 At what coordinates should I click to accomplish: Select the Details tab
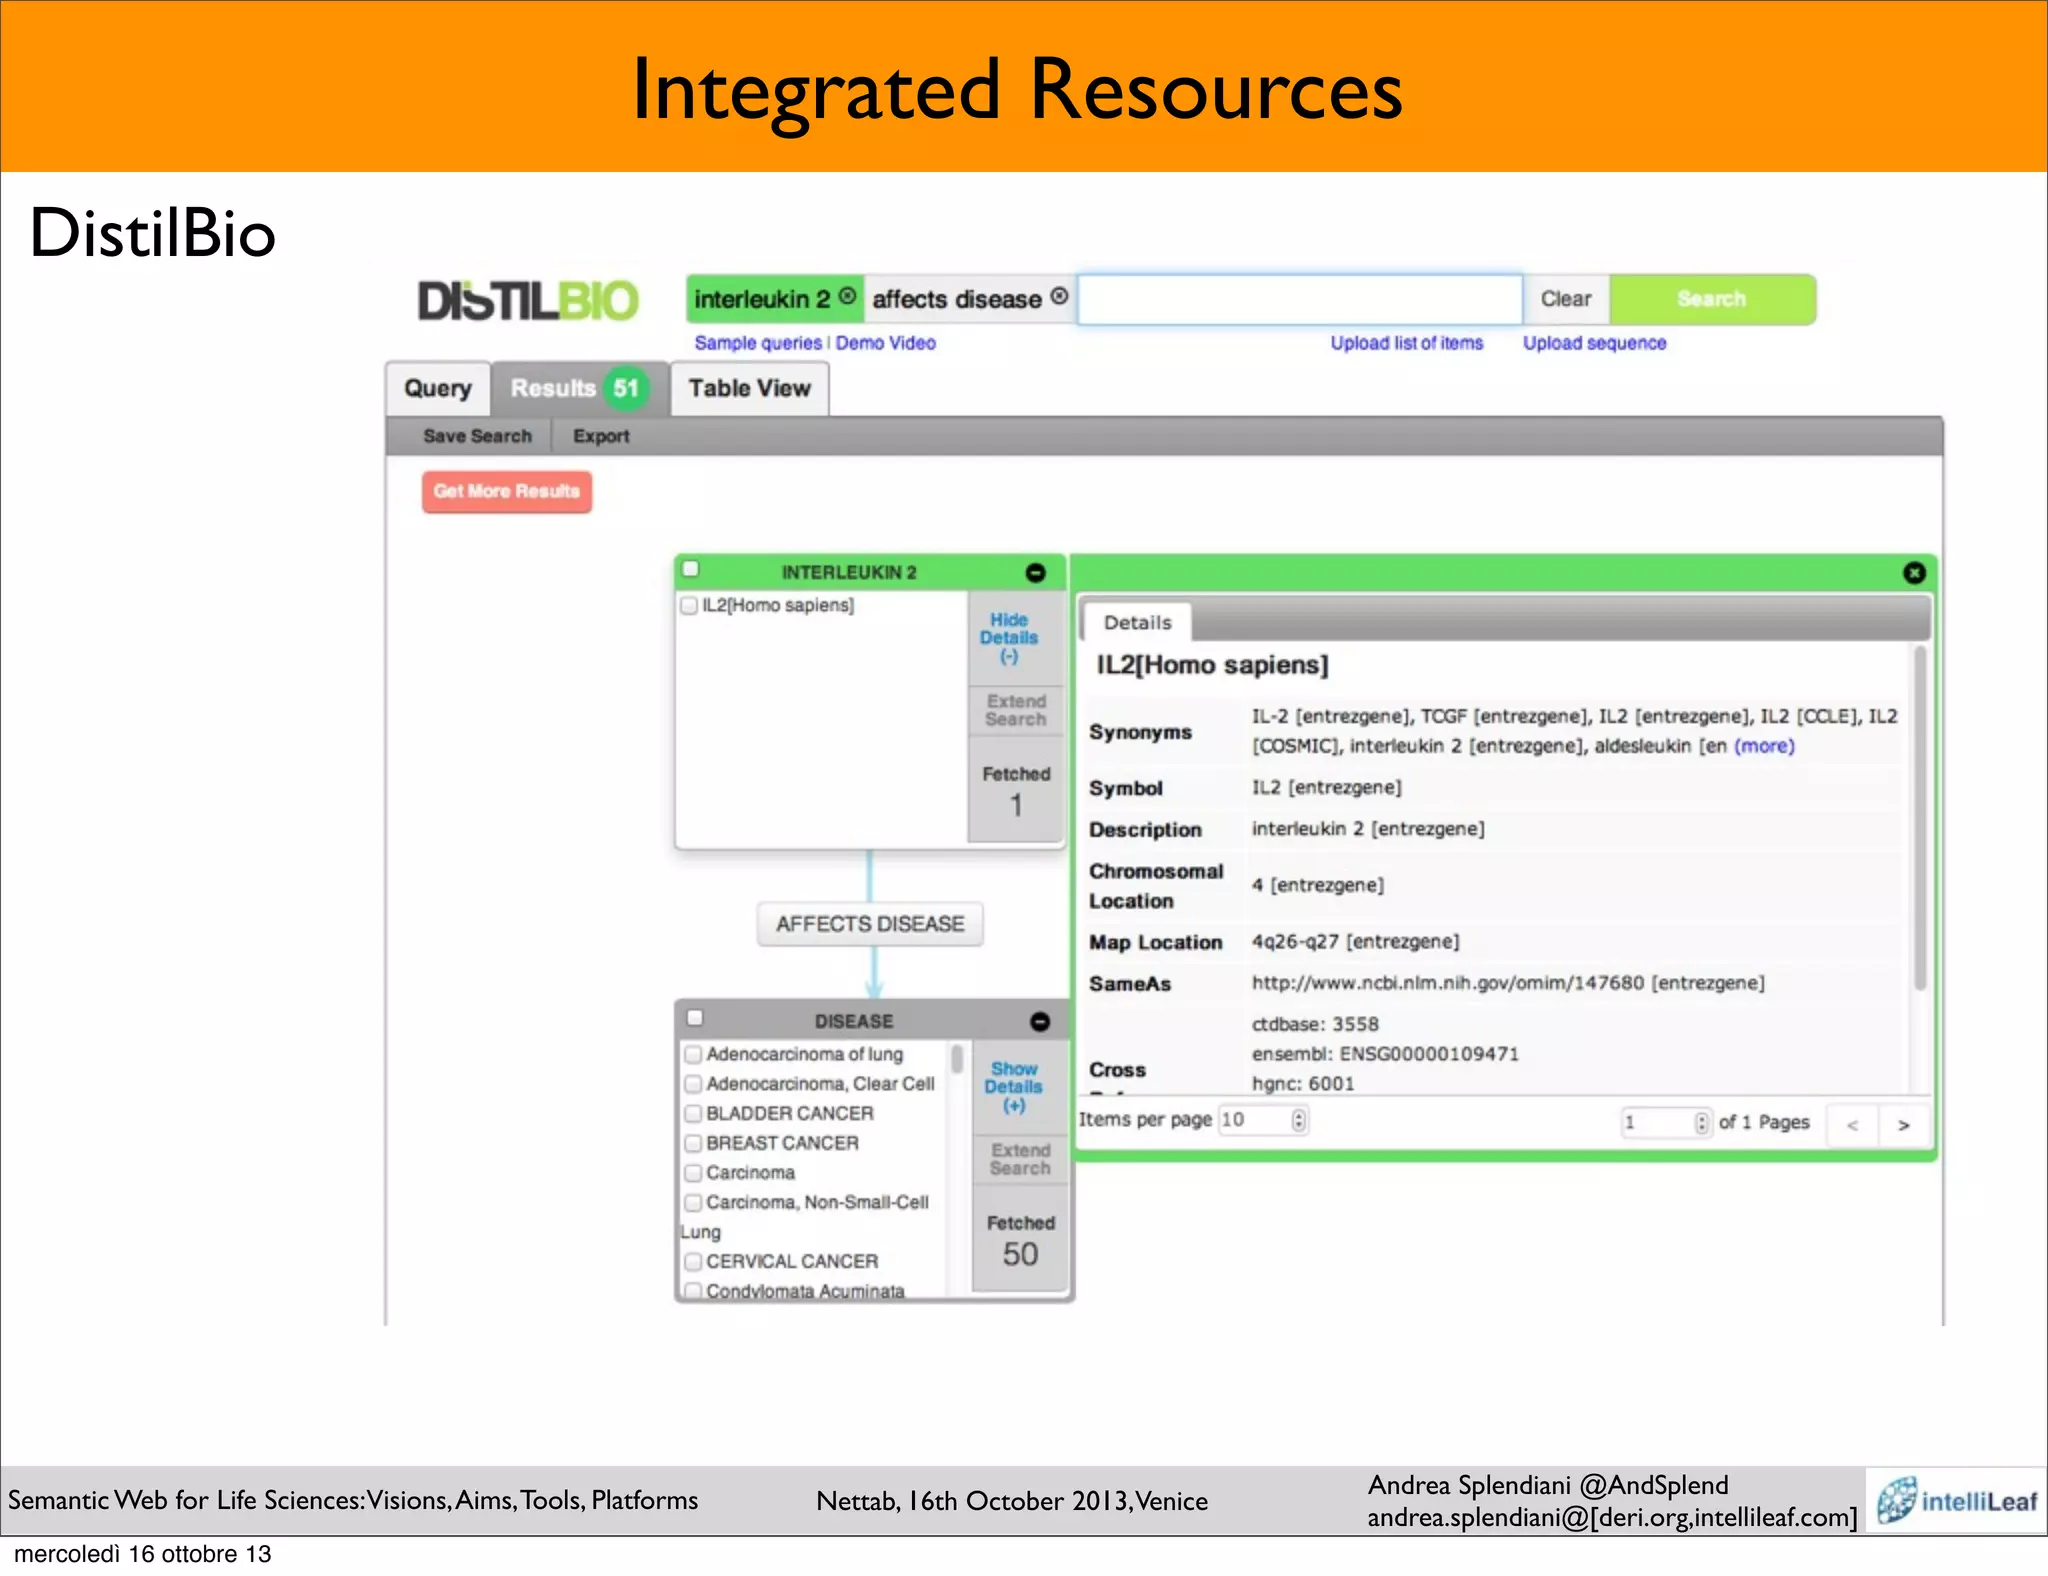point(1137,622)
